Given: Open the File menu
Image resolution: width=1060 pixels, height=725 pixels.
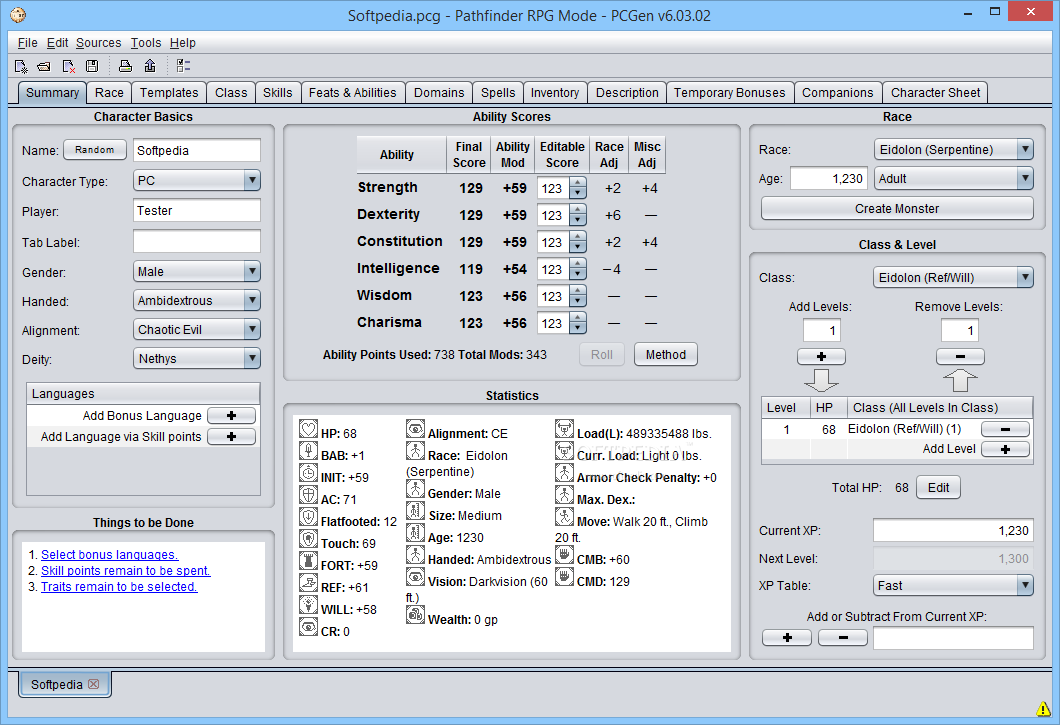Looking at the screenshot, I should [x=27, y=43].
